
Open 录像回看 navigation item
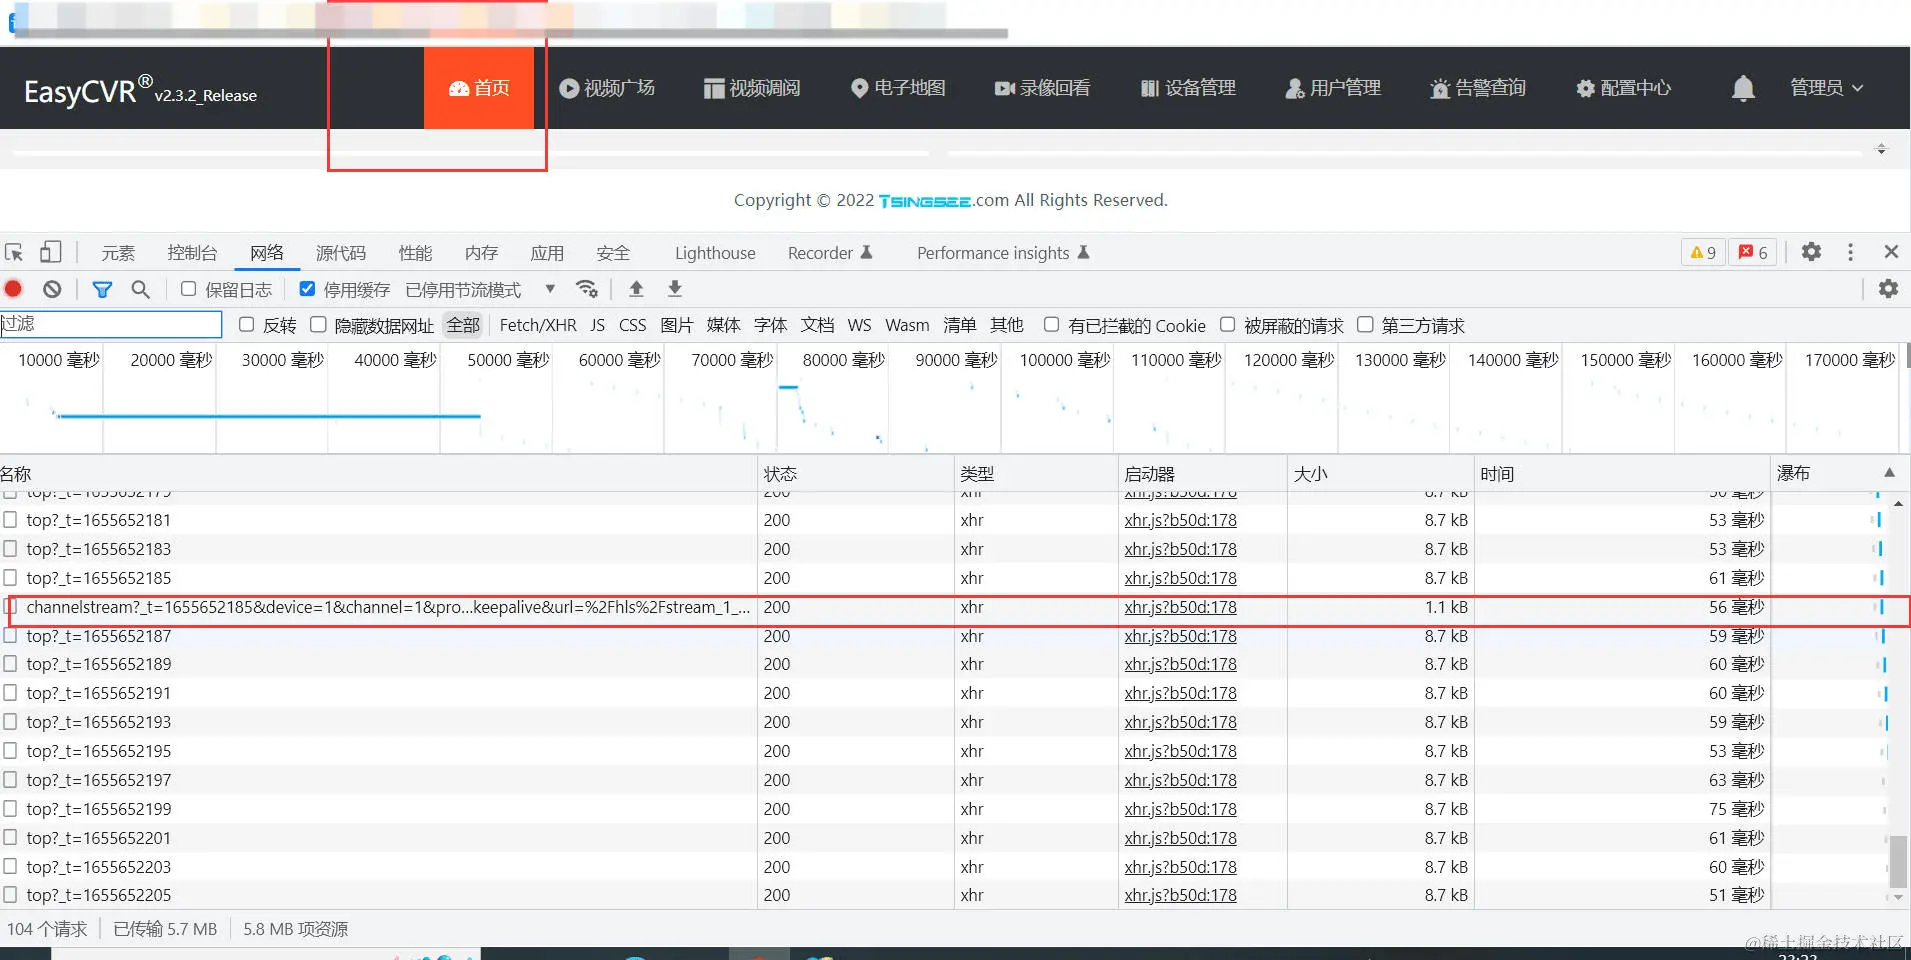(x=1043, y=88)
